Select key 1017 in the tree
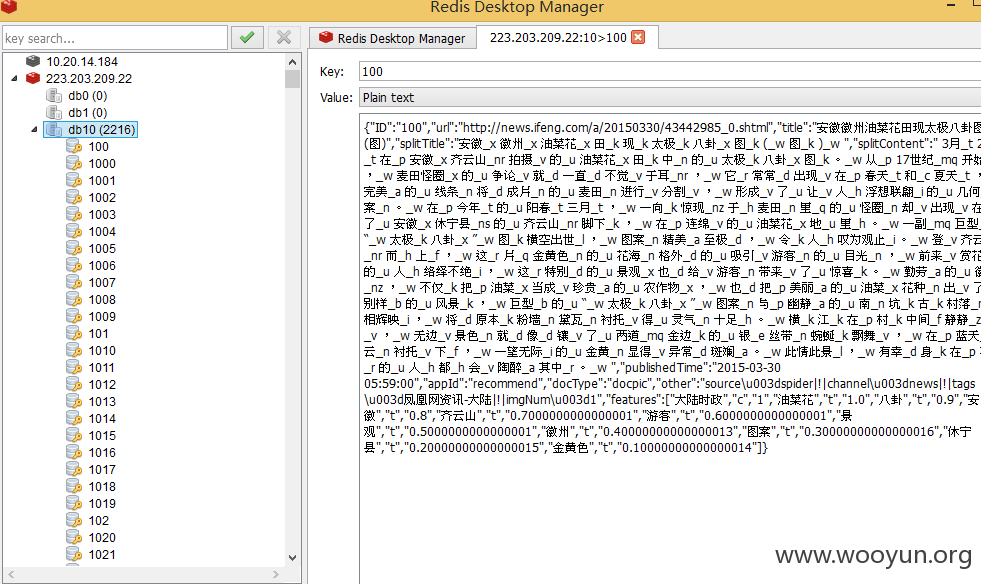This screenshot has width=981, height=584. (102, 469)
